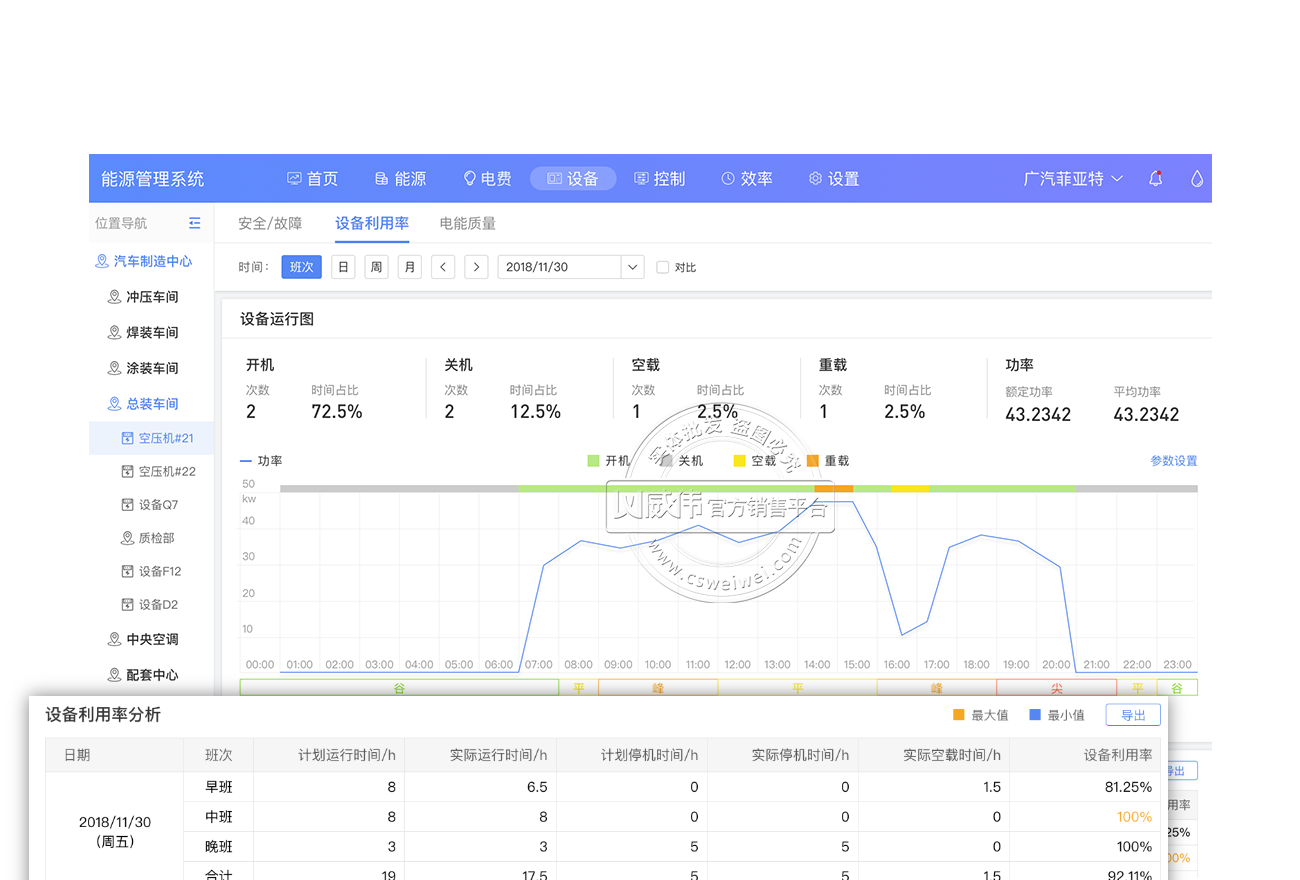Open the 效率 efficiency menu
Viewport: 1300px width, 880px height.
coord(747,179)
